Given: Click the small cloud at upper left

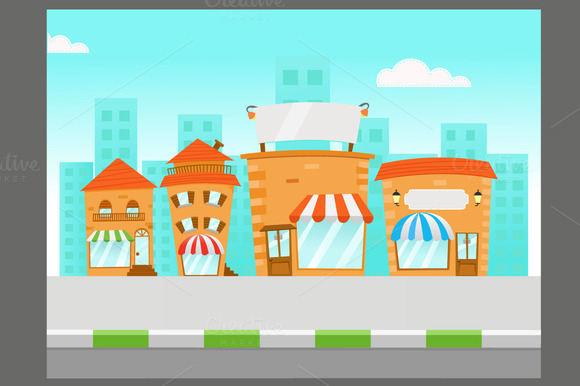Looking at the screenshot, I should [x=68, y=44].
